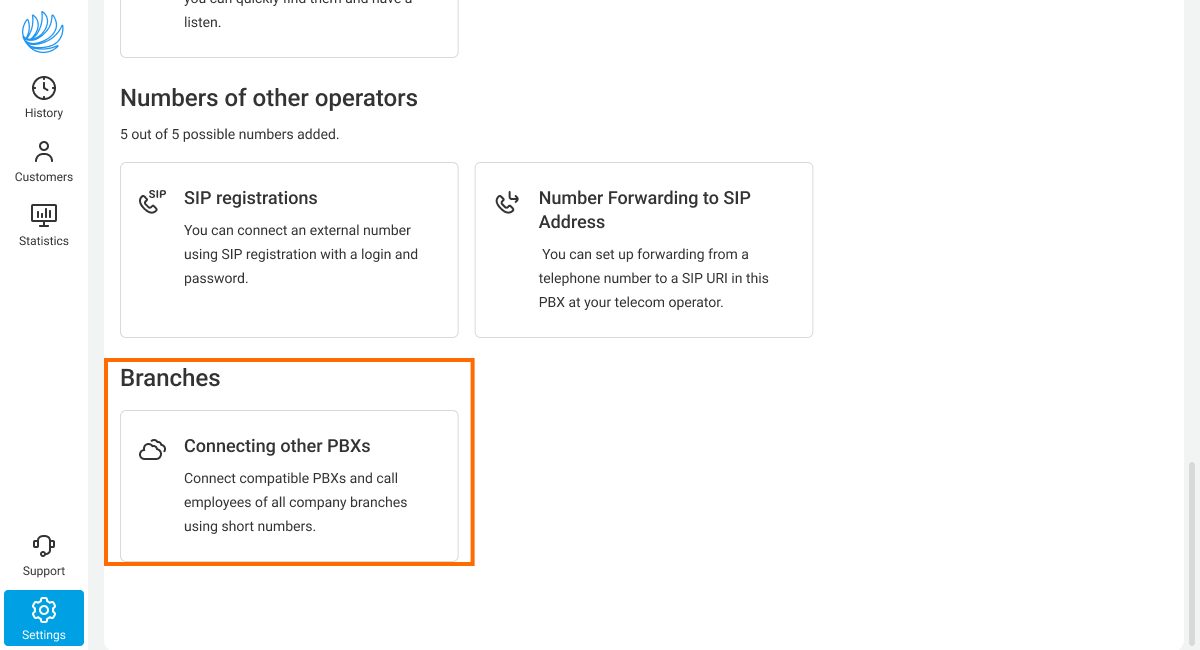
Task: Click the Branches section heading
Action: (x=170, y=378)
